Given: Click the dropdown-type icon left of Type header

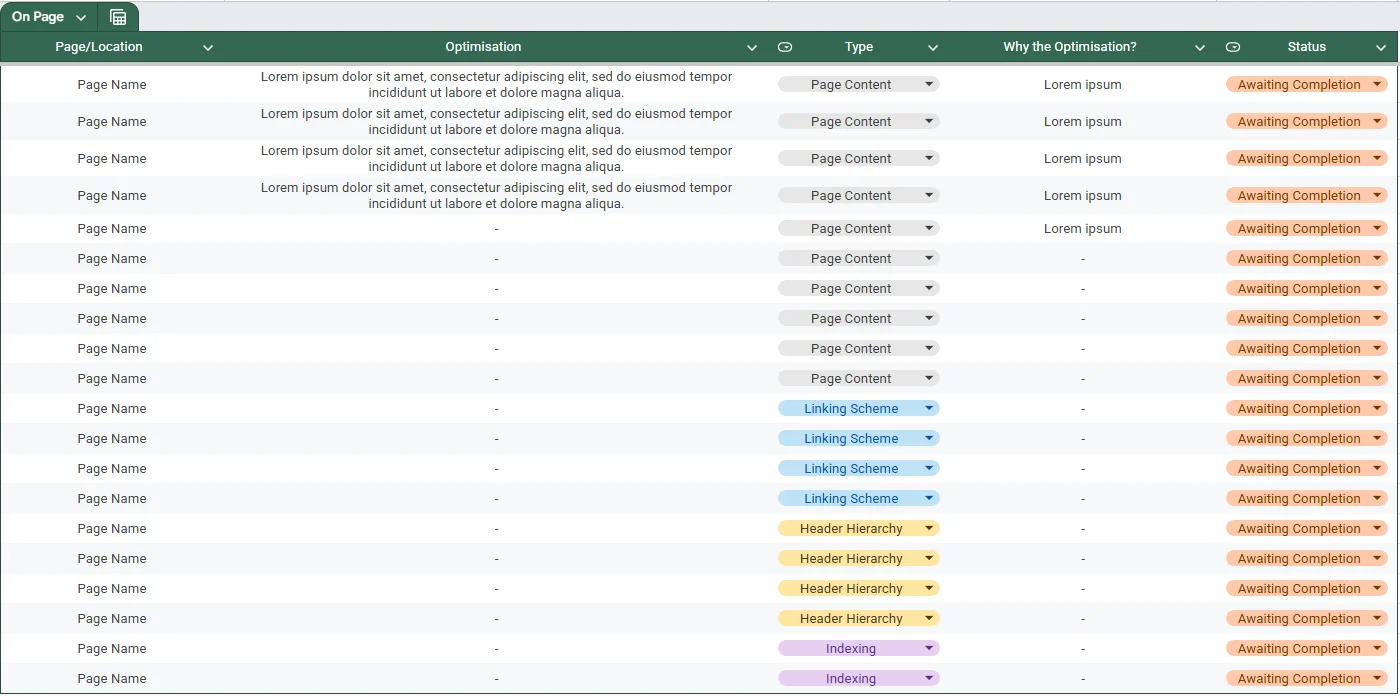Looking at the screenshot, I should (x=785, y=47).
